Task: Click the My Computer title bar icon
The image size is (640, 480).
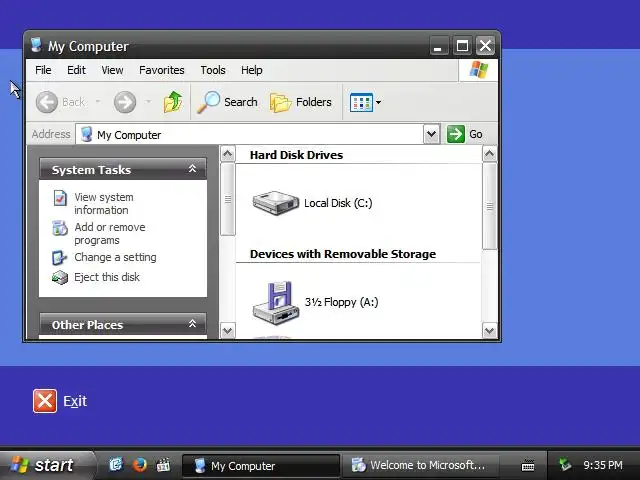Action: pos(36,45)
